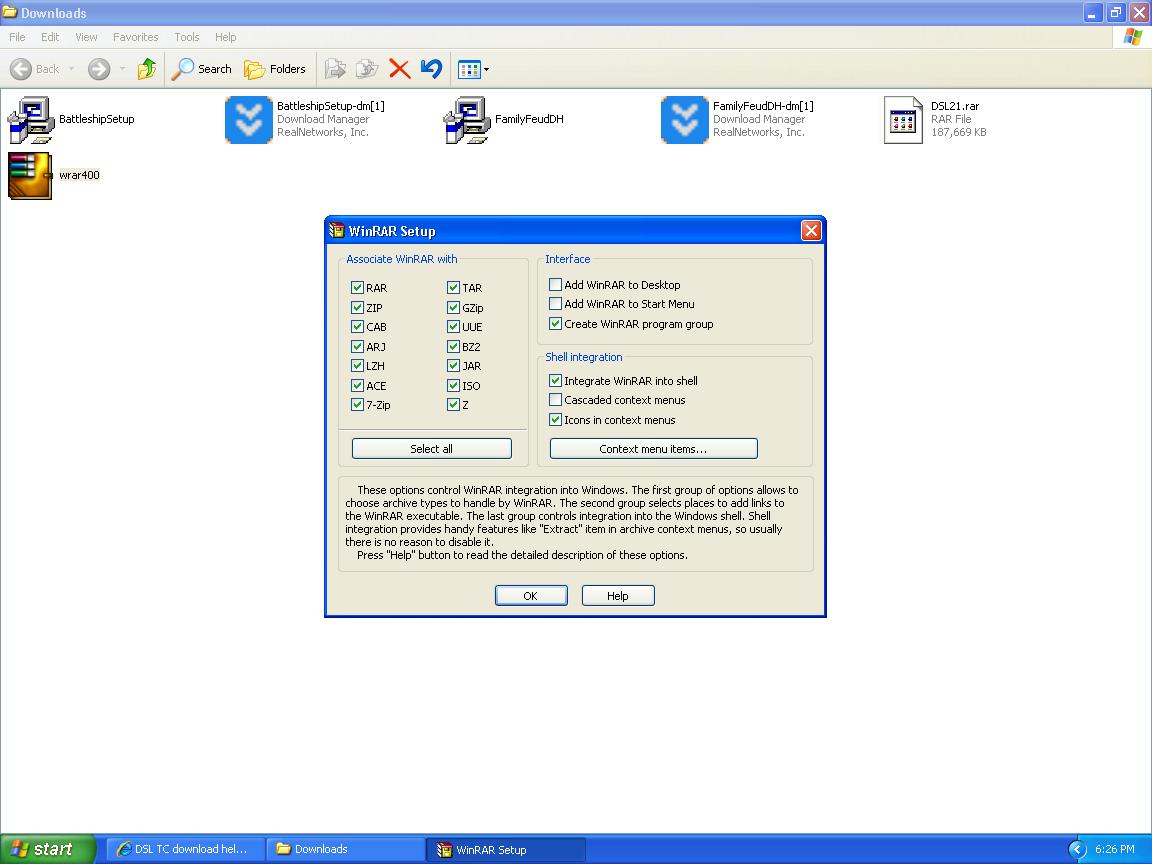This screenshot has width=1152, height=864.
Task: Click the Back arrow toolbar icon
Action: (21, 69)
